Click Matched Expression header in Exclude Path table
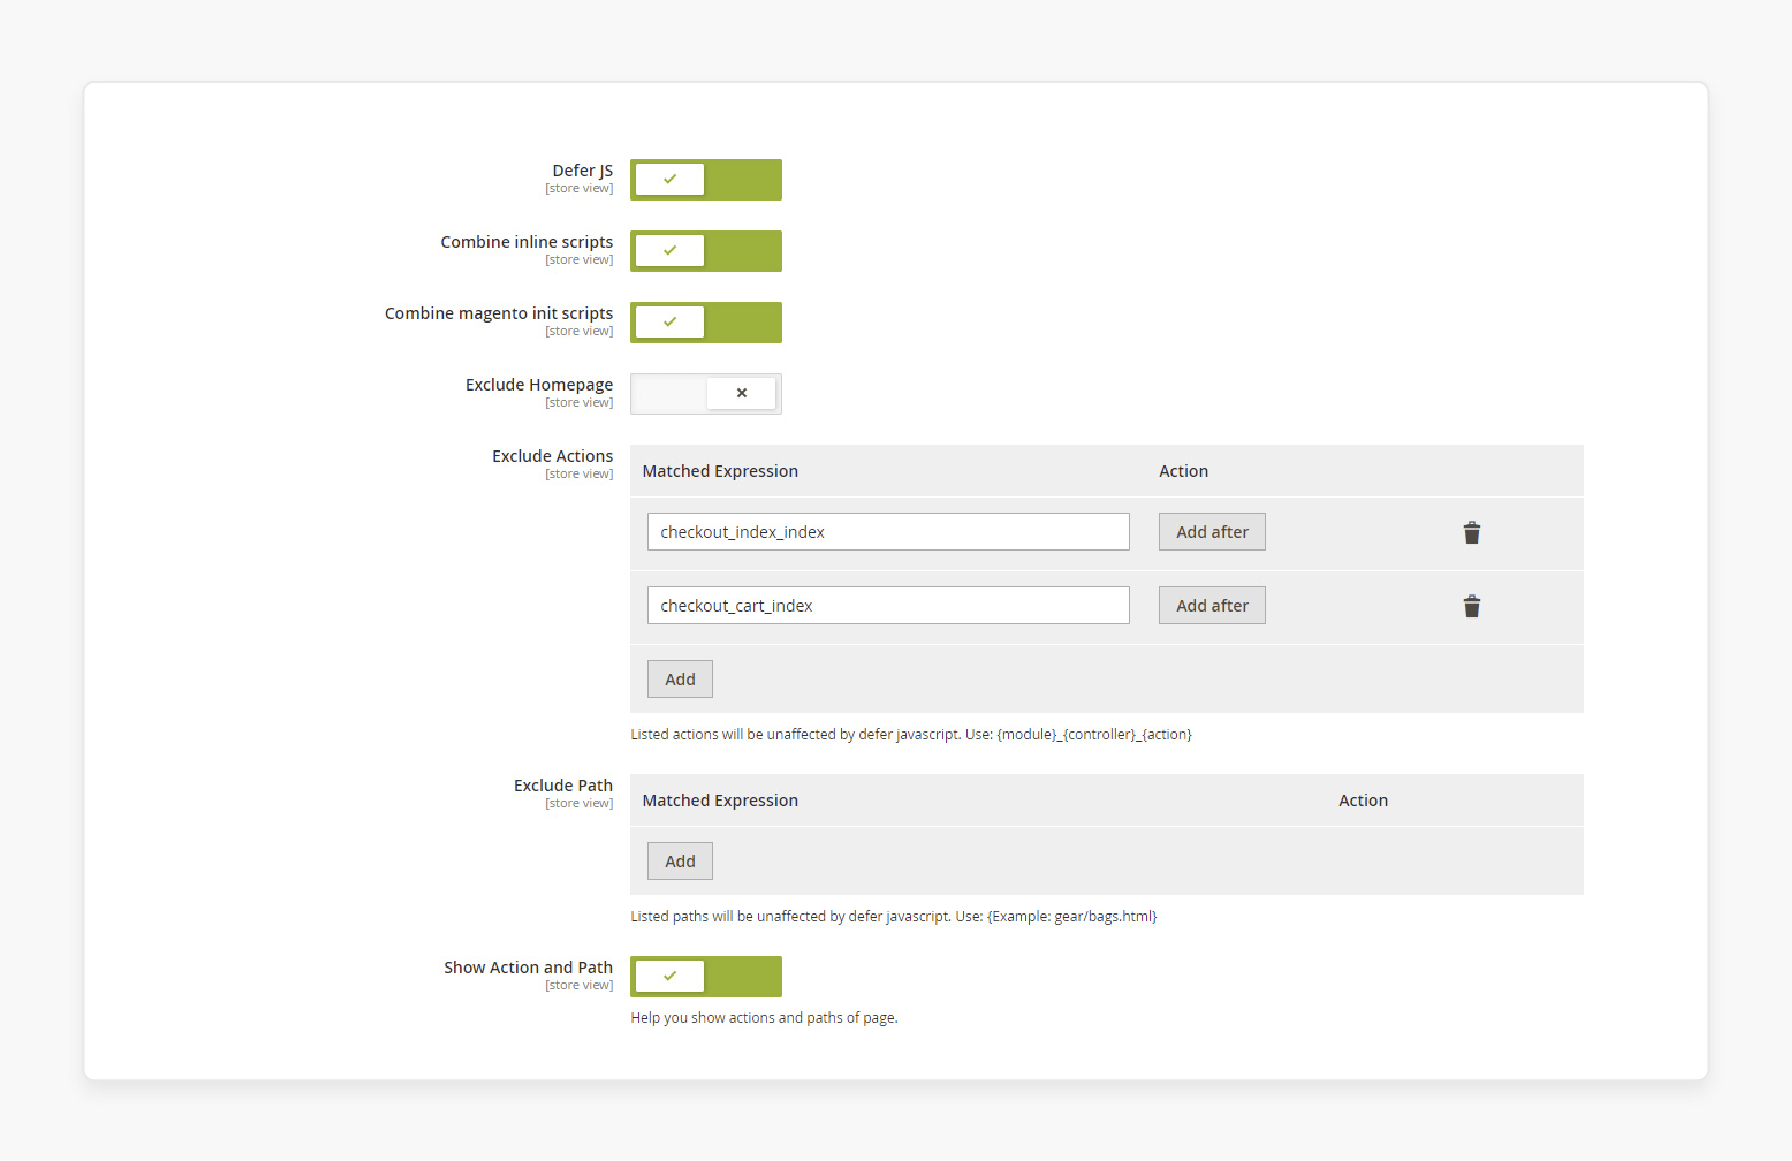1792x1161 pixels. pyautogui.click(x=720, y=800)
